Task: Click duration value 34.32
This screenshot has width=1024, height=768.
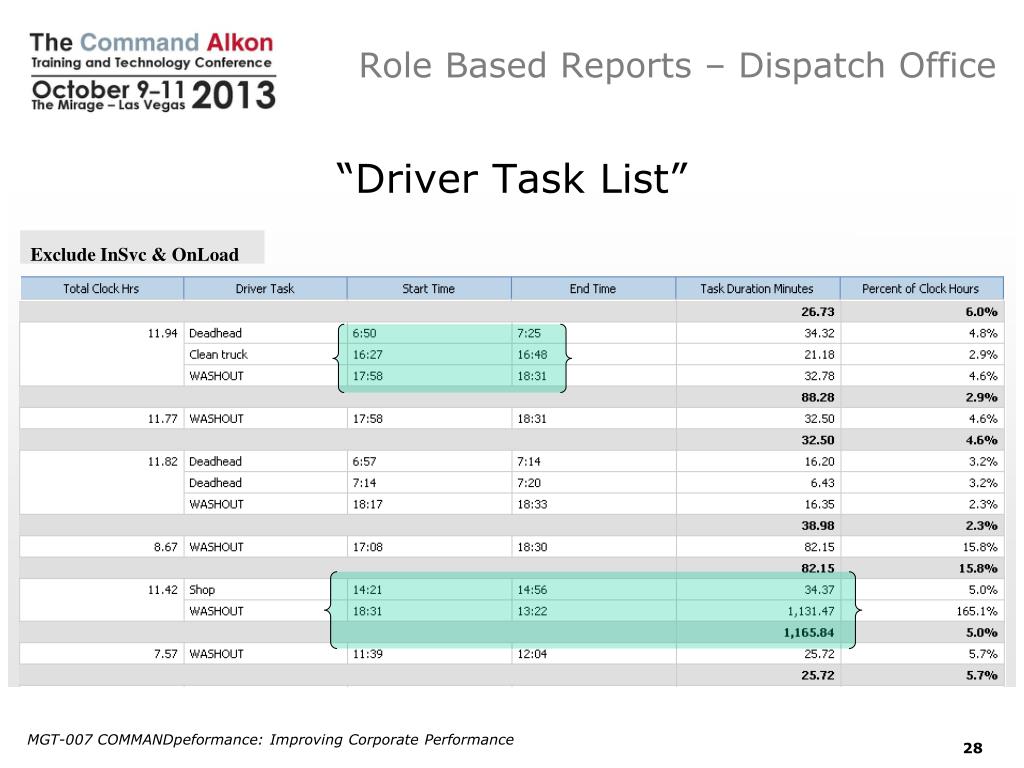Action: click(819, 333)
